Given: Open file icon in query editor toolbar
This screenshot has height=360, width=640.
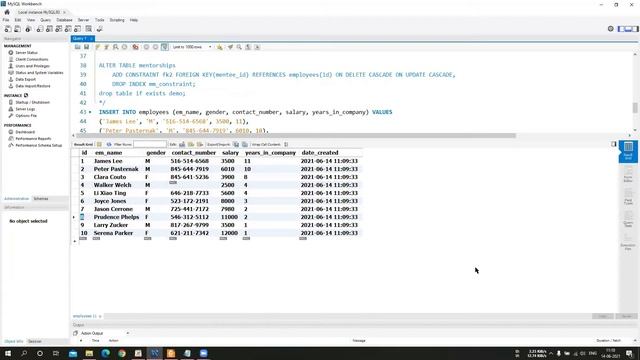Looking at the screenshot, I should pyautogui.click(x=78, y=47).
